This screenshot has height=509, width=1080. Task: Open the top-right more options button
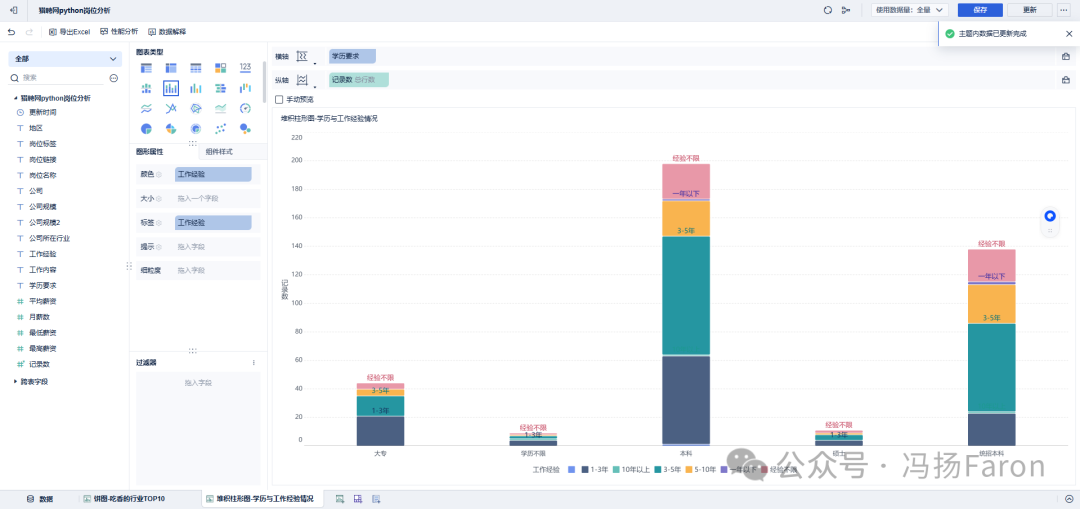pyautogui.click(x=1063, y=10)
